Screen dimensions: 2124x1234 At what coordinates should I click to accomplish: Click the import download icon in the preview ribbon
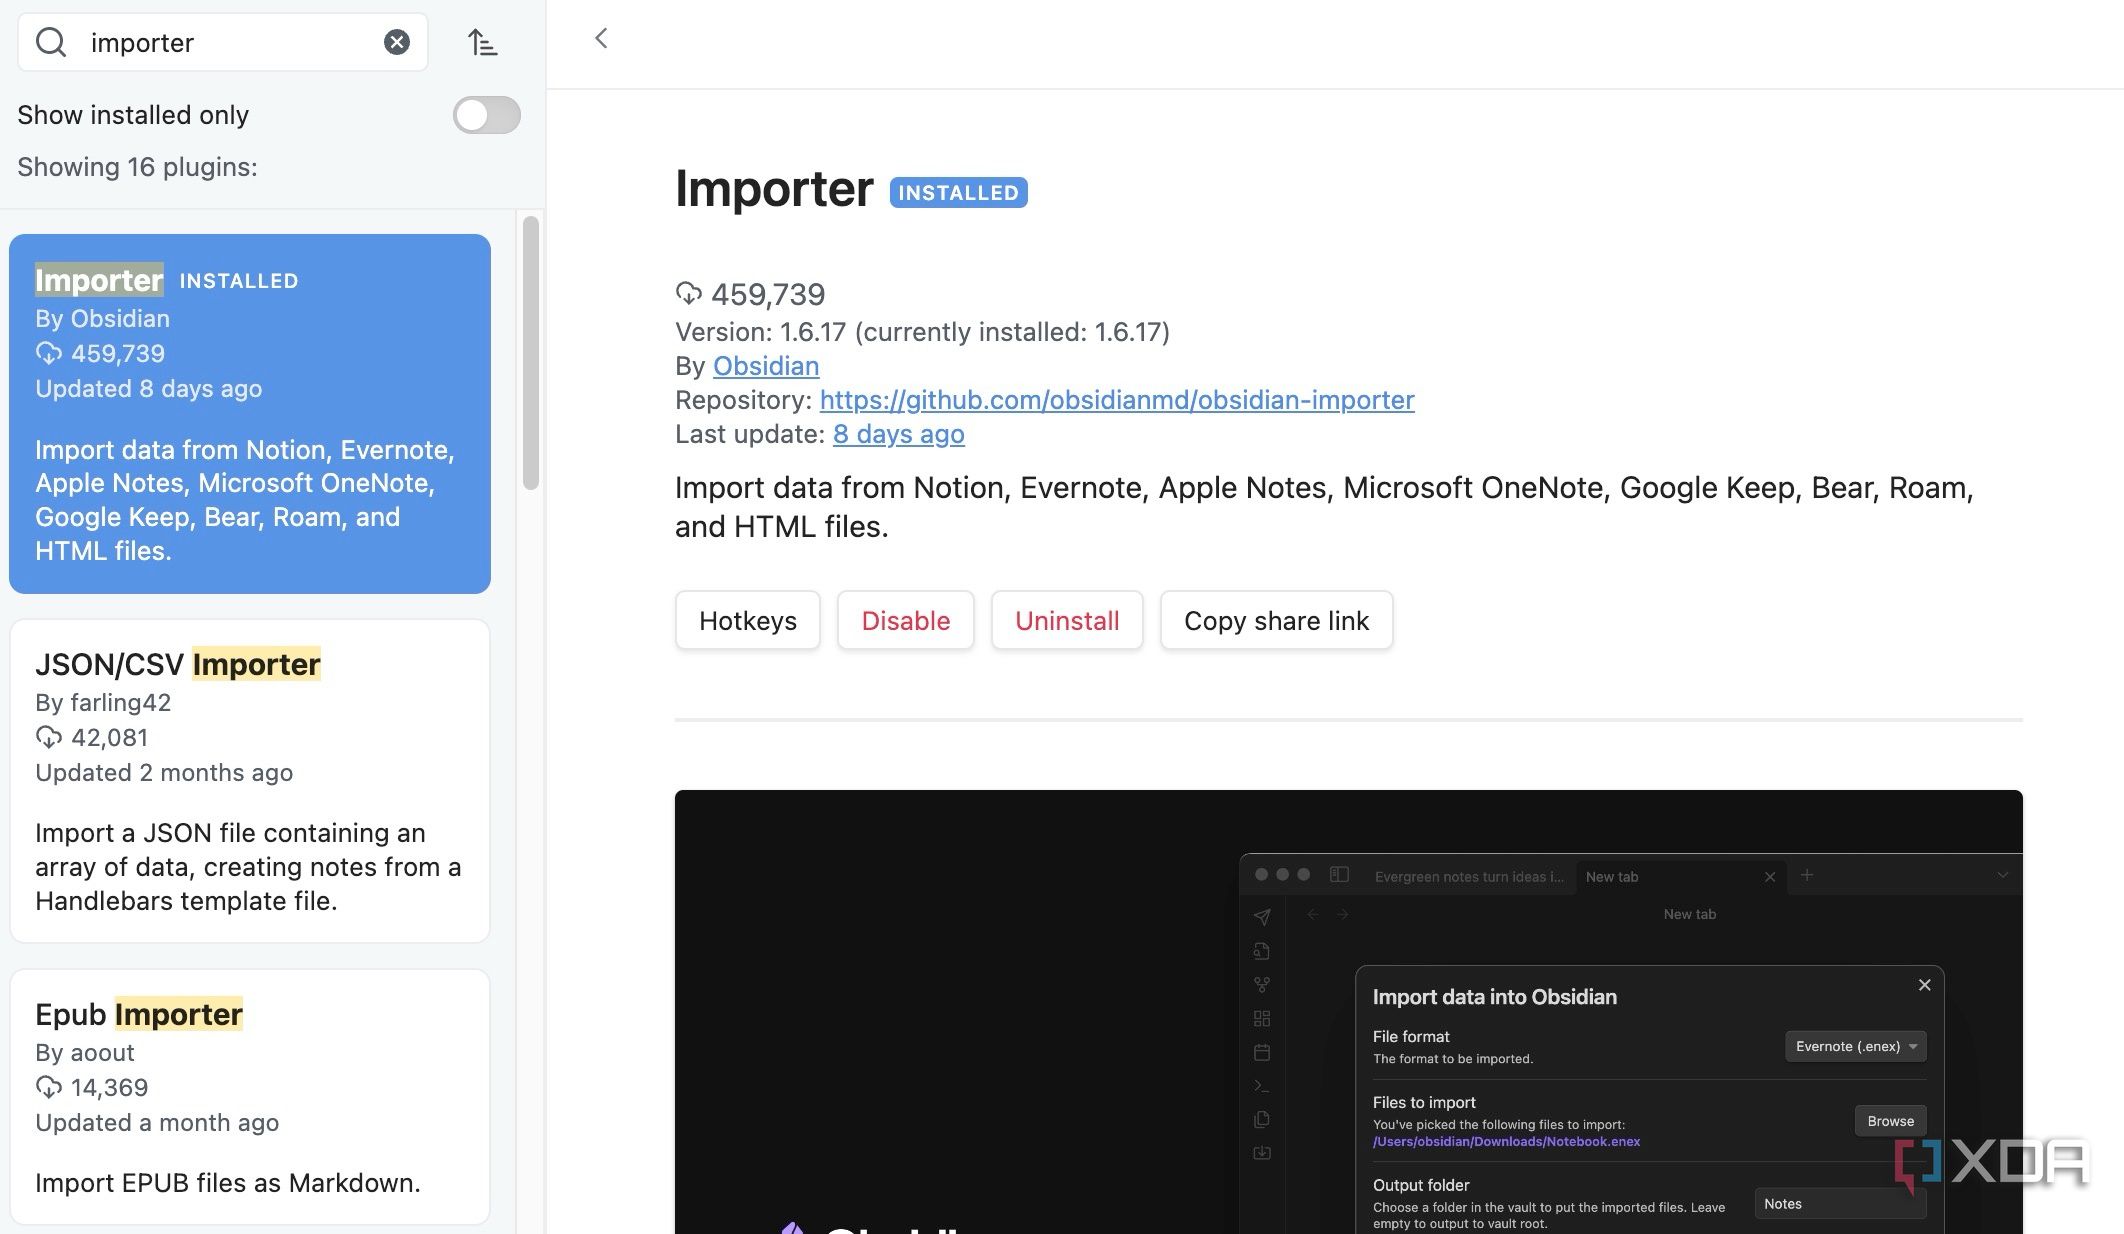tap(1262, 1152)
